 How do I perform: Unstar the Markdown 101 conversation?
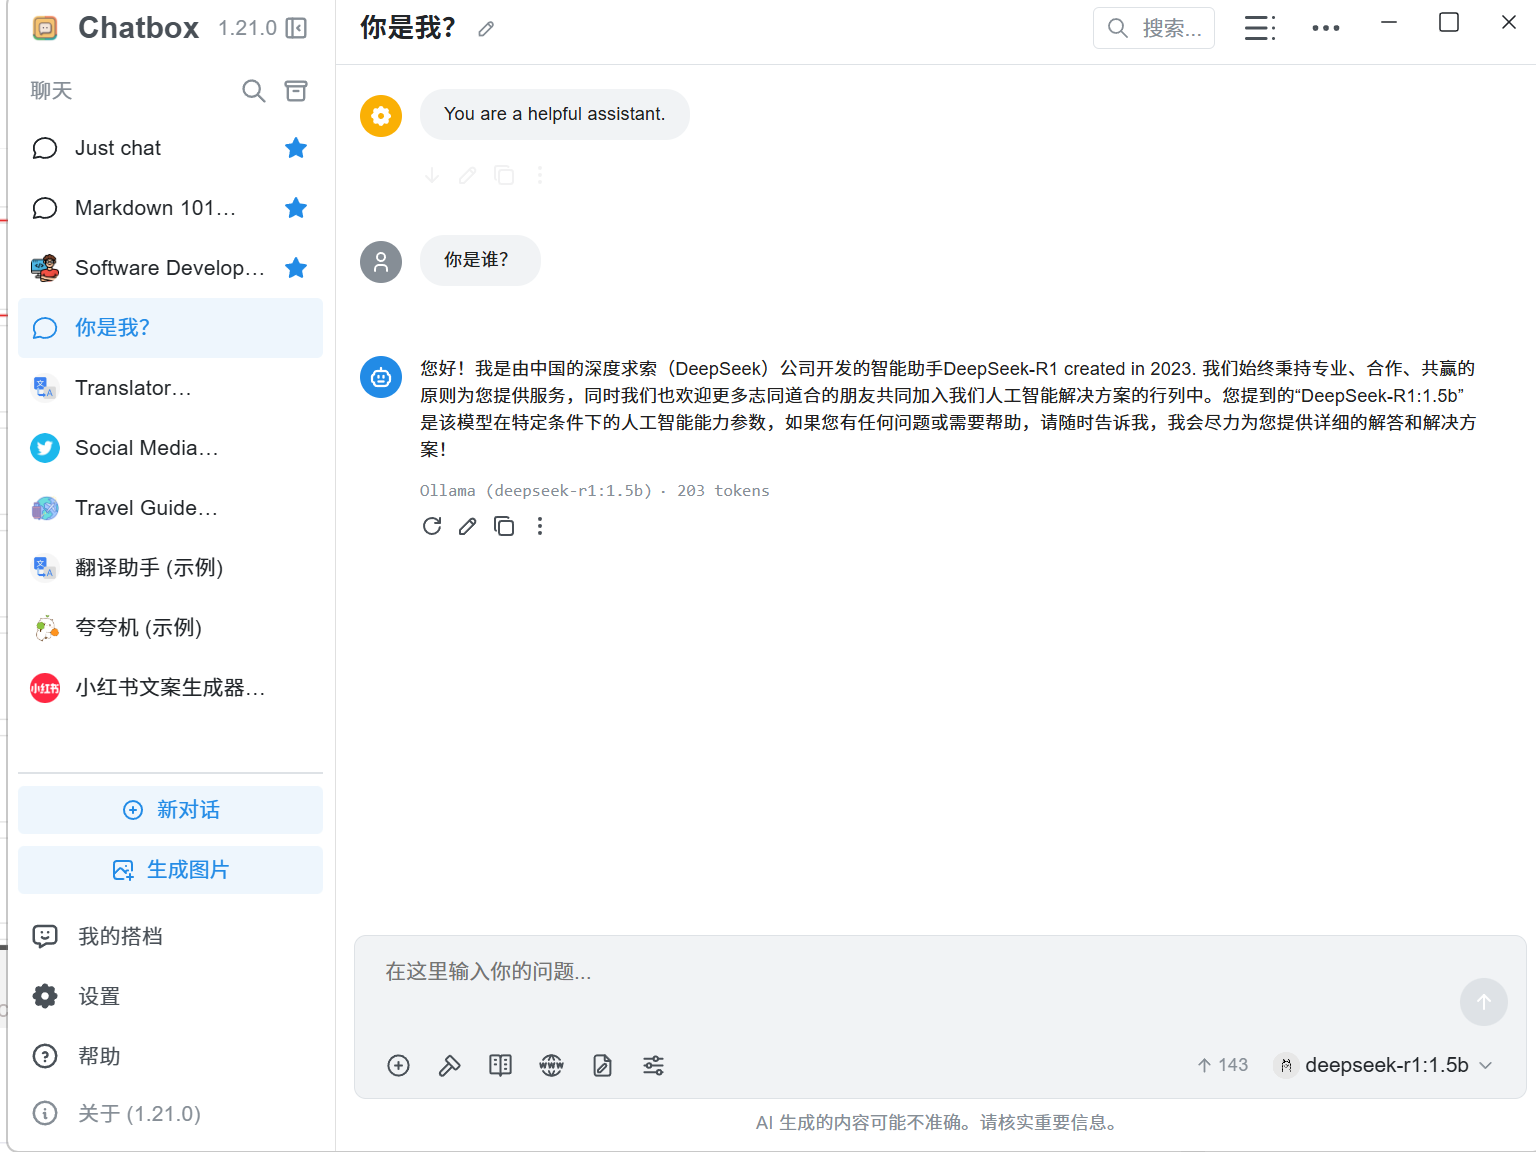click(296, 208)
